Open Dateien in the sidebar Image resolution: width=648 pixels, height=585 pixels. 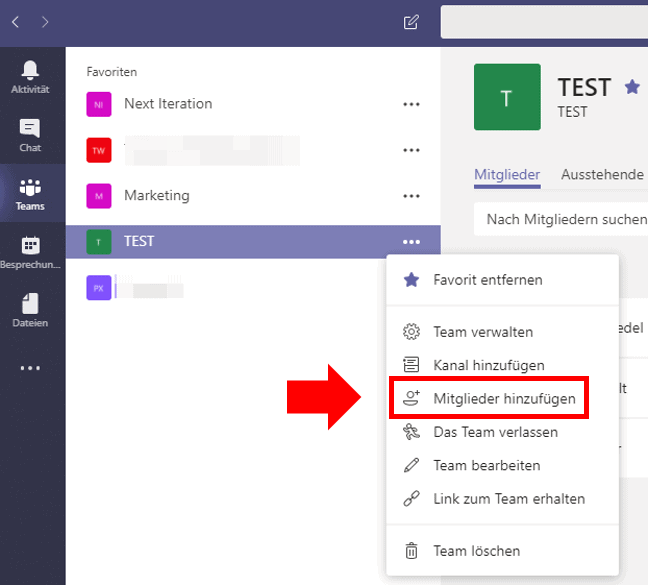coord(30,310)
